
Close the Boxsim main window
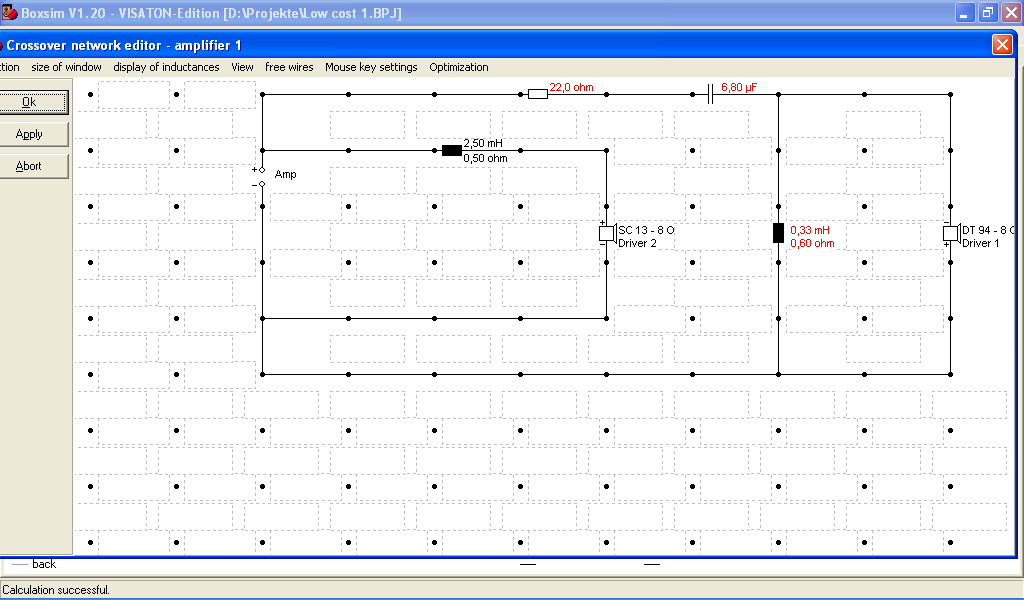click(1011, 12)
